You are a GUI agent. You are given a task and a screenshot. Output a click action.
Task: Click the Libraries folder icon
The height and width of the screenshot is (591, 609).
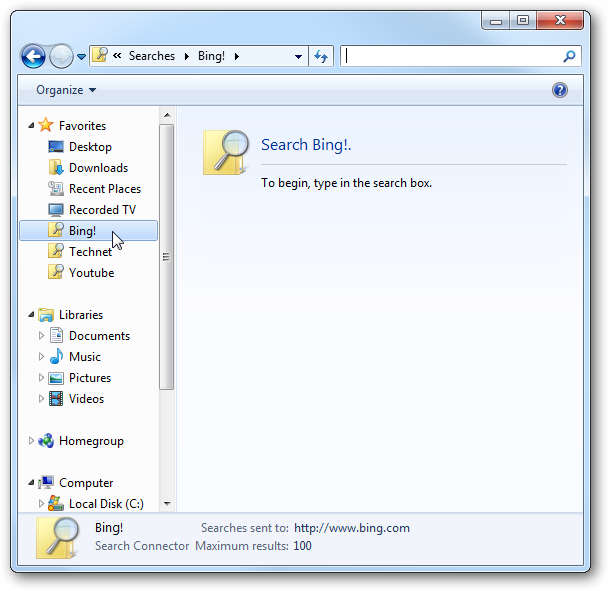[x=46, y=315]
